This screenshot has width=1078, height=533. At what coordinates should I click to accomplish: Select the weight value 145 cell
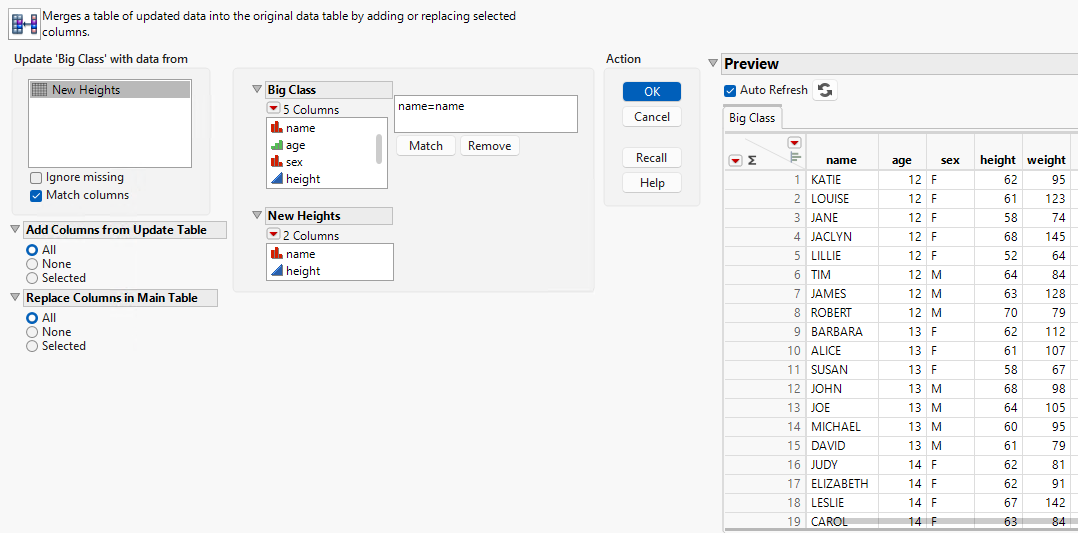tap(1046, 237)
